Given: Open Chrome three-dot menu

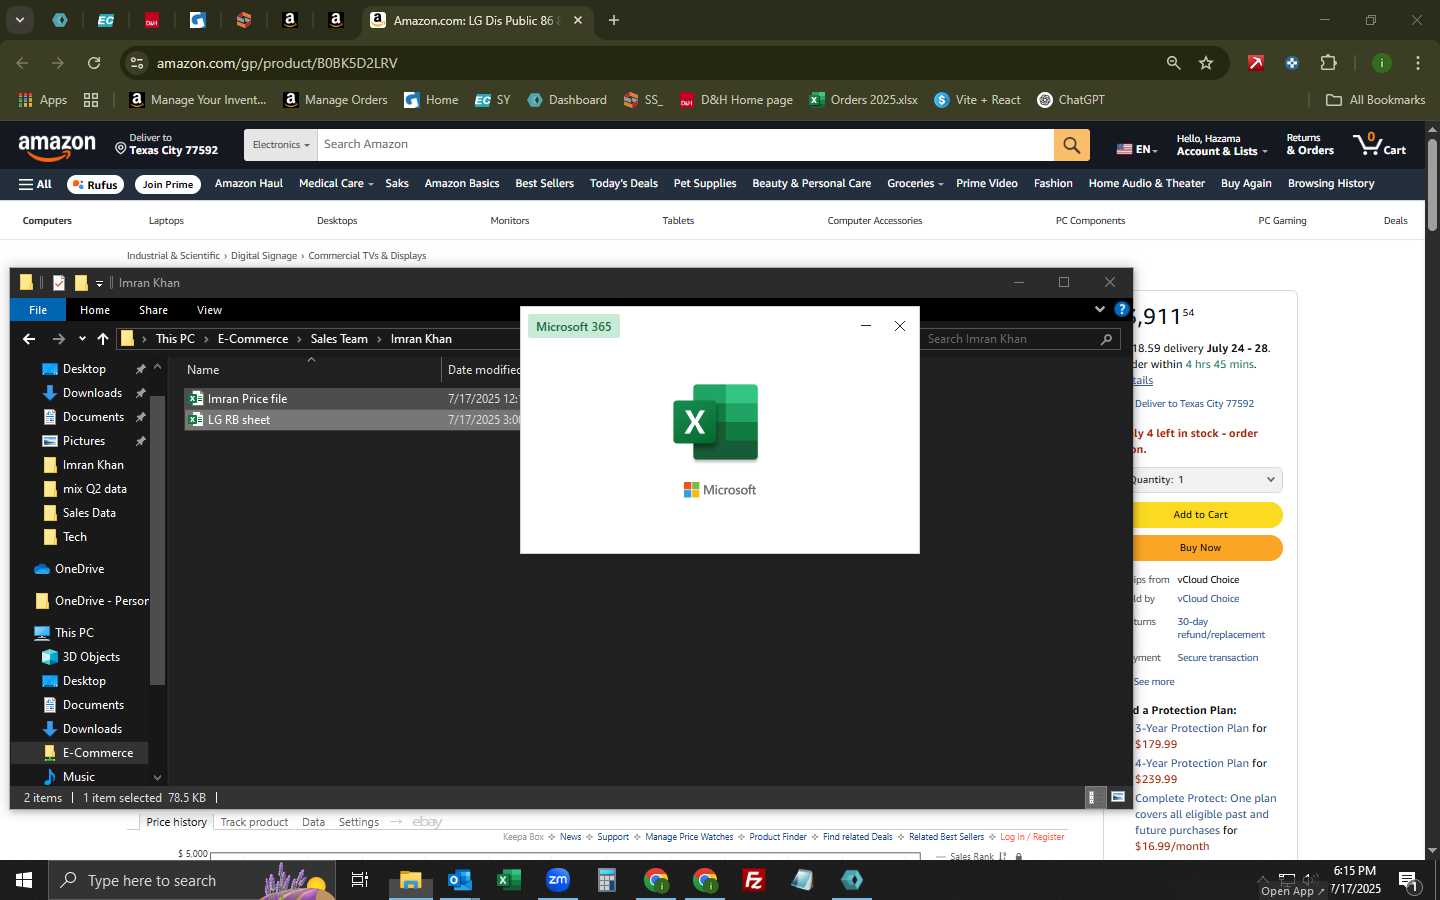Looking at the screenshot, I should (x=1418, y=63).
